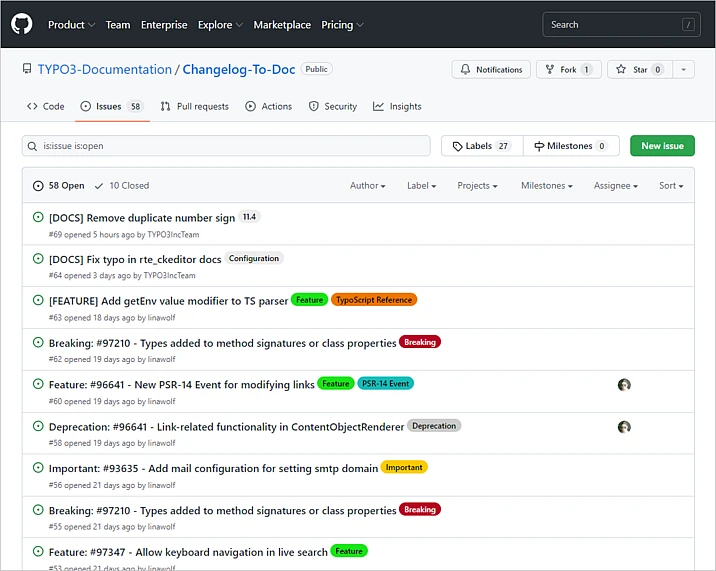Show the 58 Open issues filter

tap(59, 185)
